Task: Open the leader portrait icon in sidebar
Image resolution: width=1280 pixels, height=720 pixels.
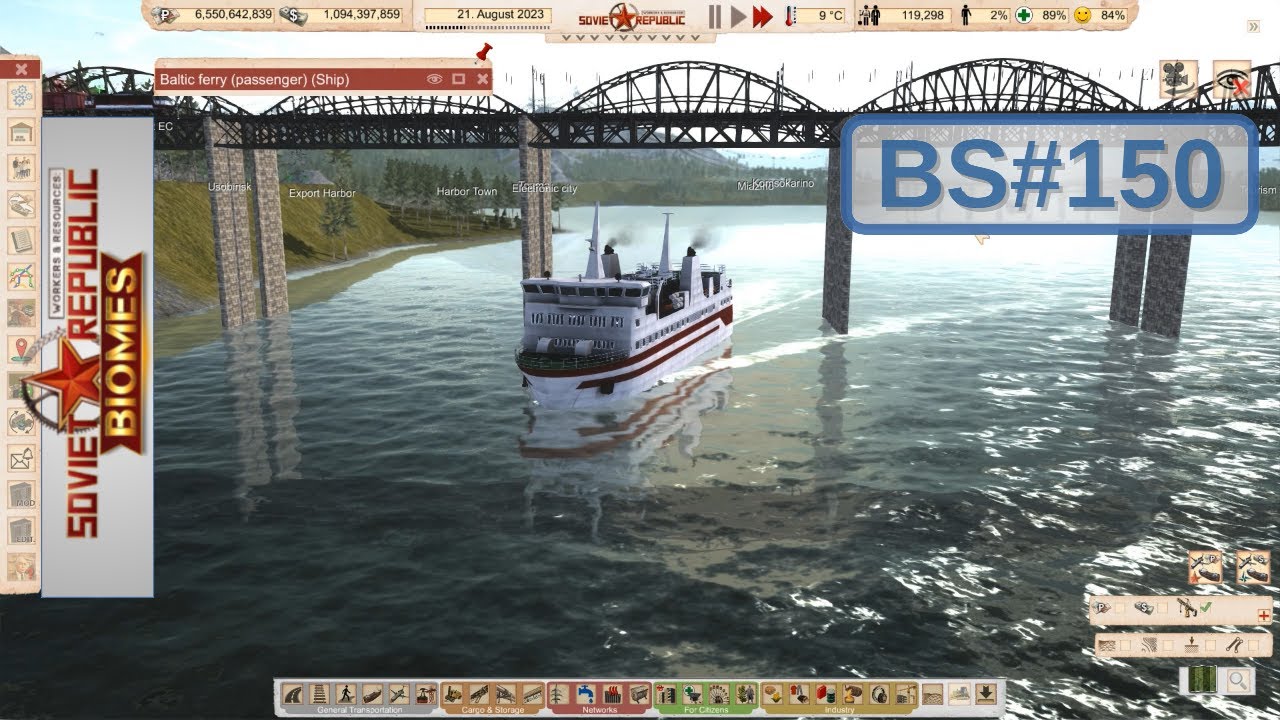Action: tap(21, 566)
